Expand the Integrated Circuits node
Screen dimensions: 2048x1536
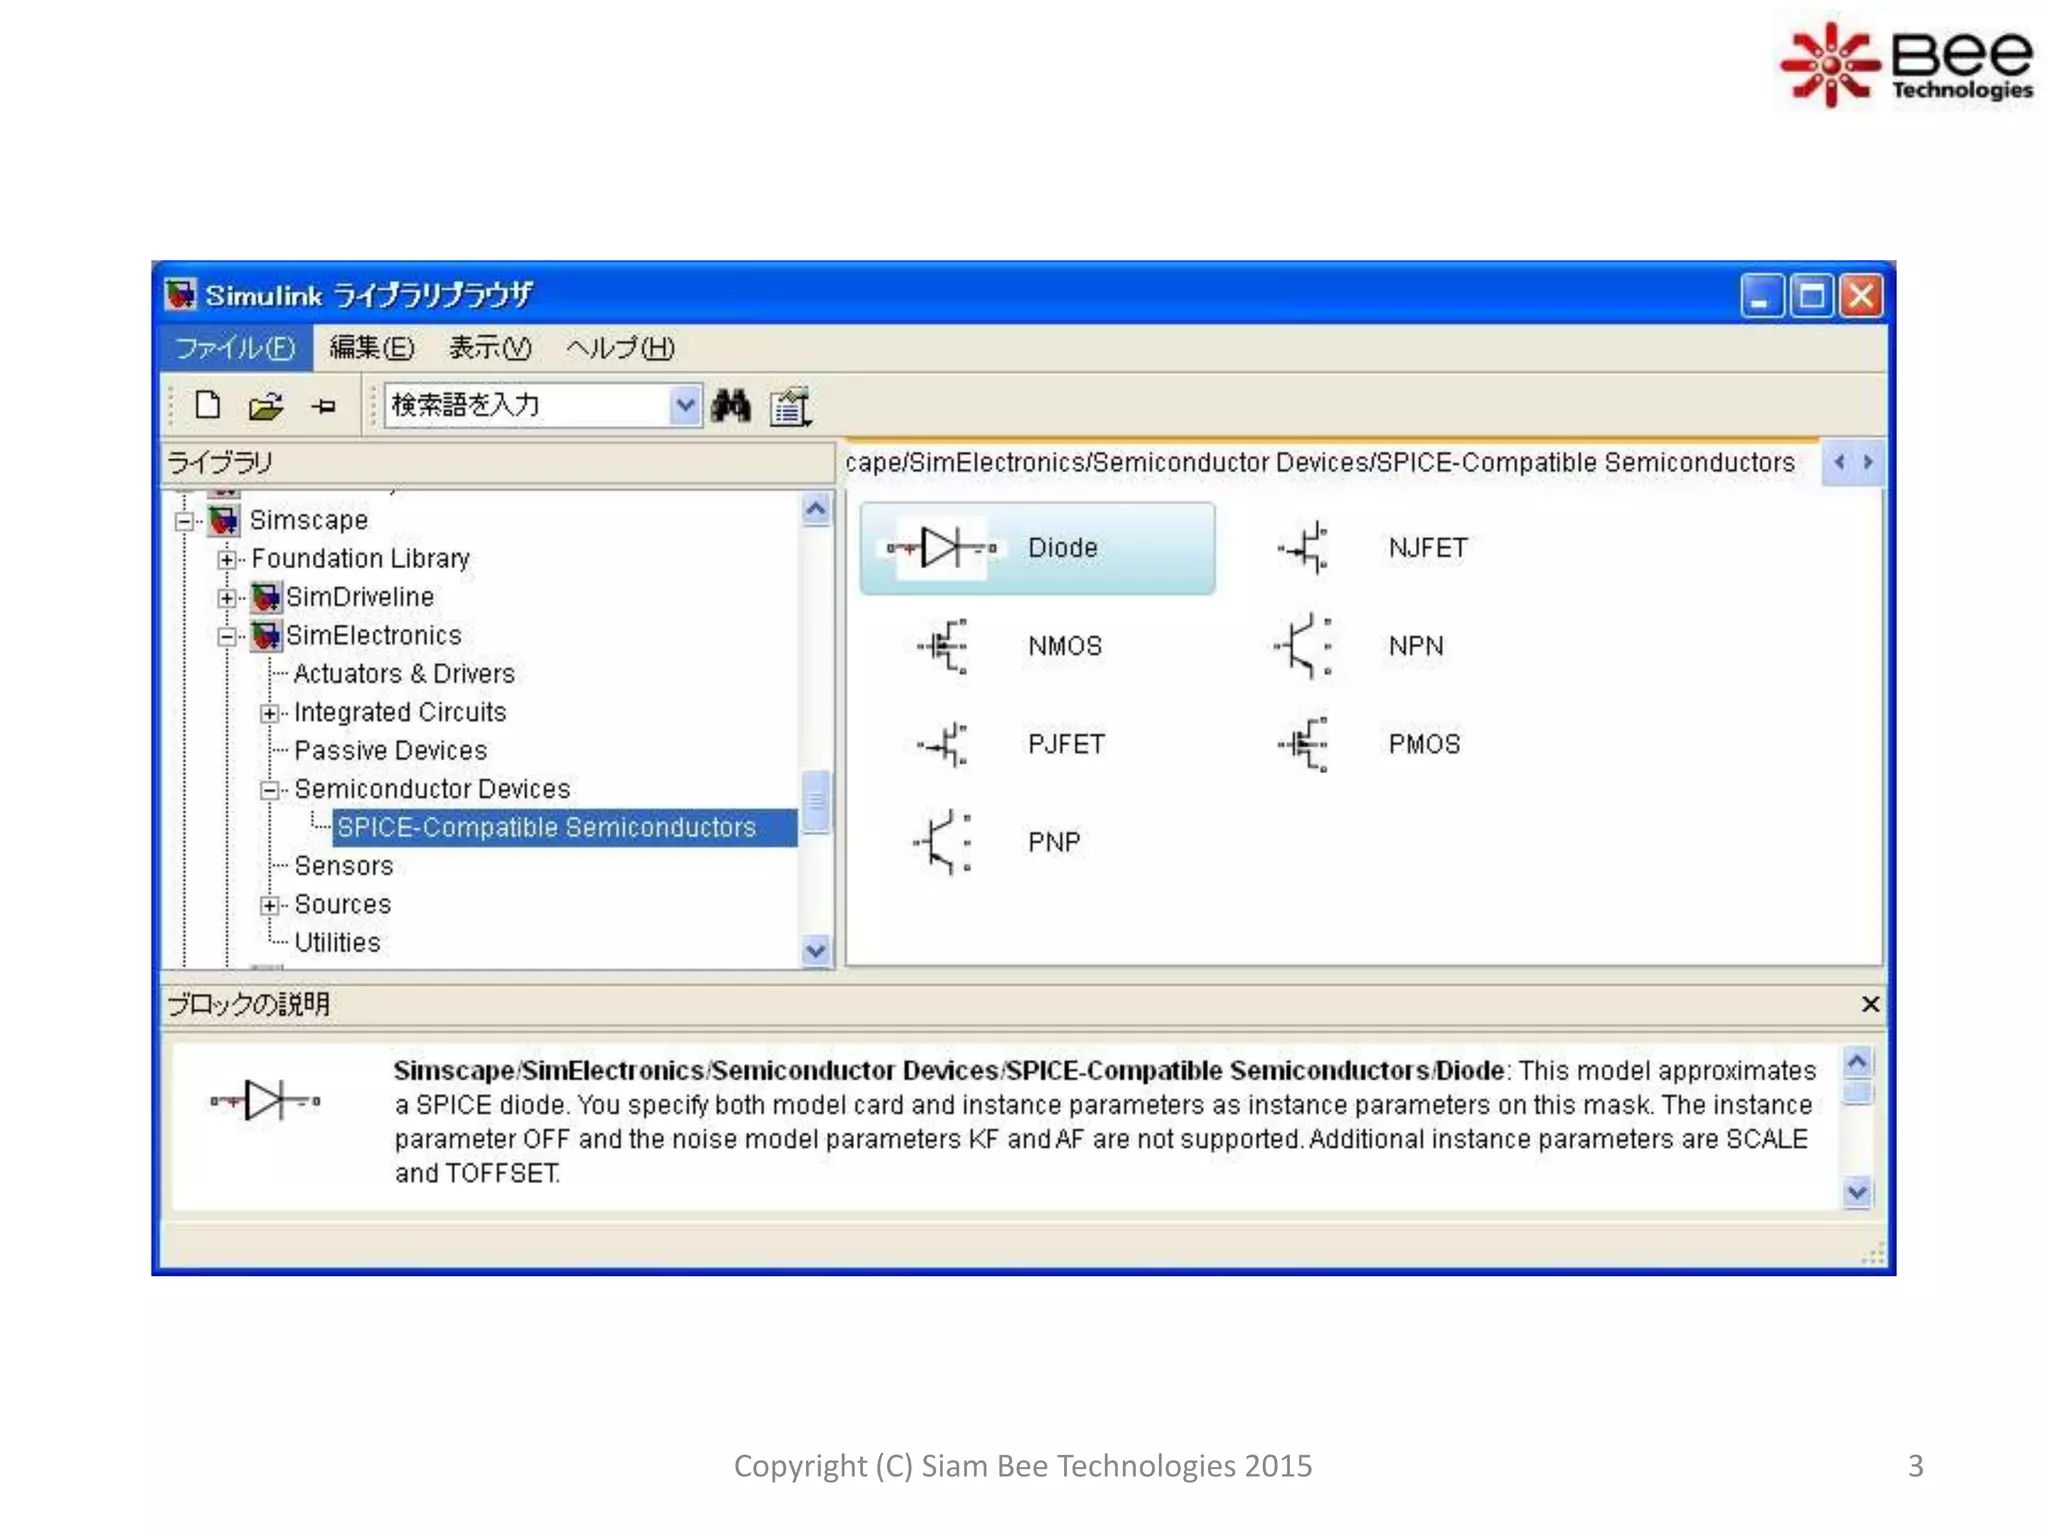click(x=269, y=713)
